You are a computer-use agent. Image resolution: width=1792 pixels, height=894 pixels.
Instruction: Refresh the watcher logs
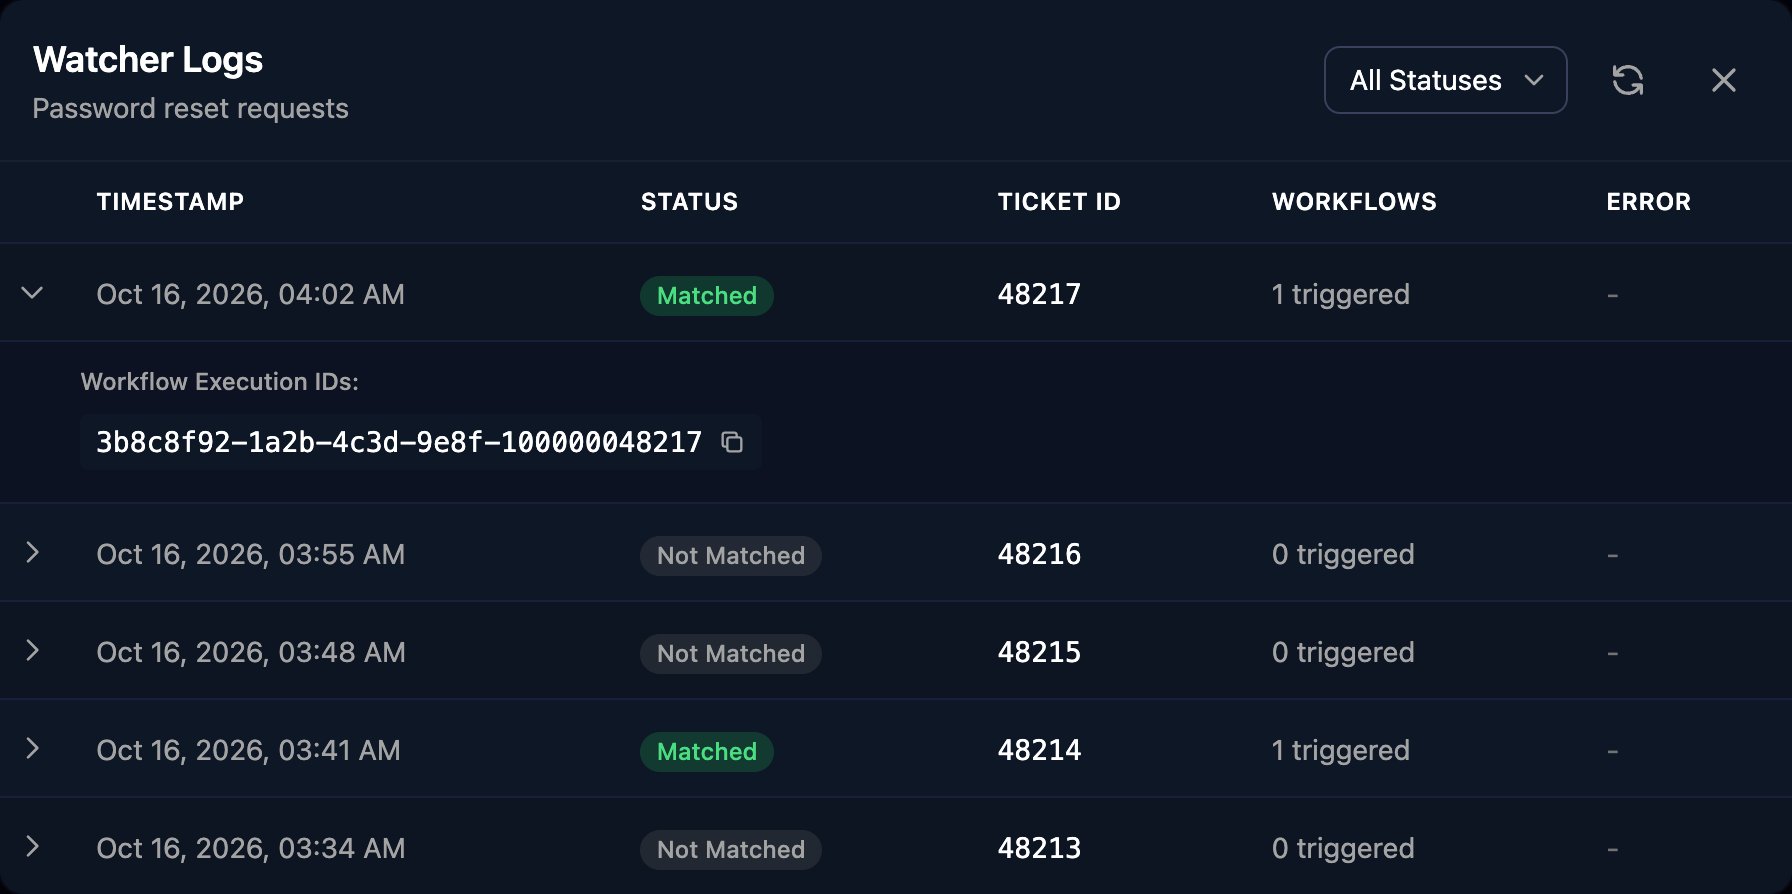[1628, 80]
